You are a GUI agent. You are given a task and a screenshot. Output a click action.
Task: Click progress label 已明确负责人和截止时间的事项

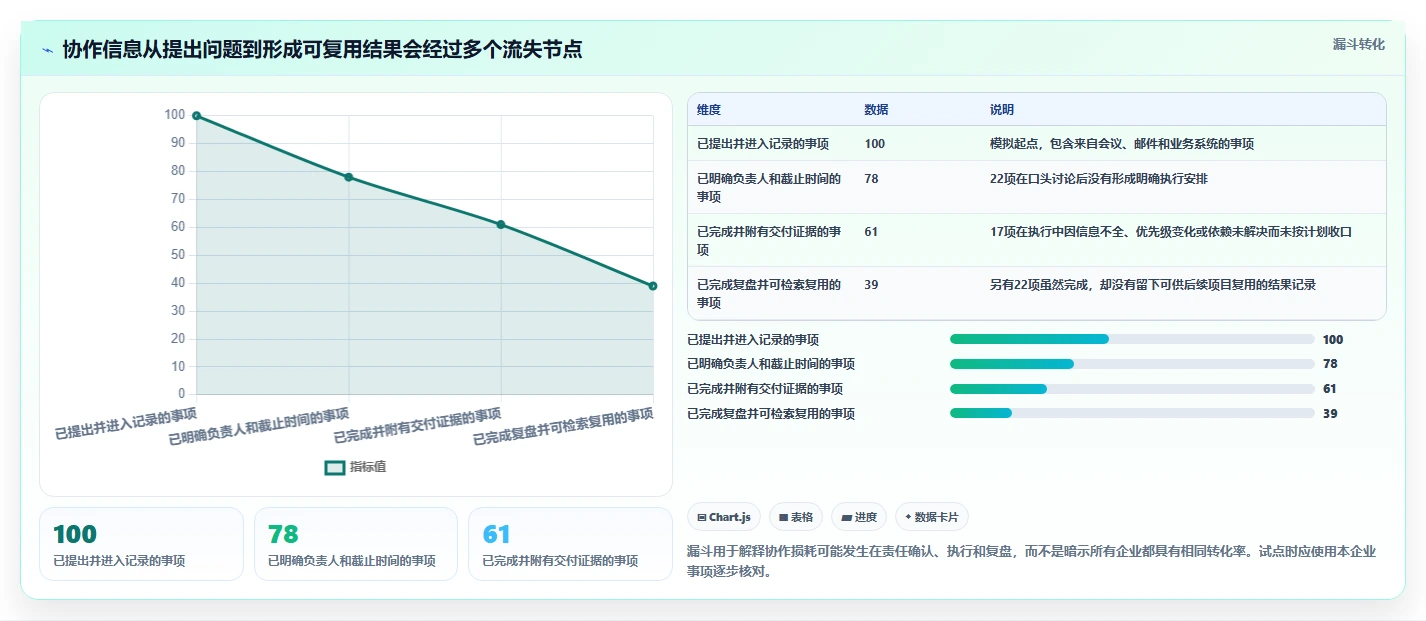[x=771, y=364]
